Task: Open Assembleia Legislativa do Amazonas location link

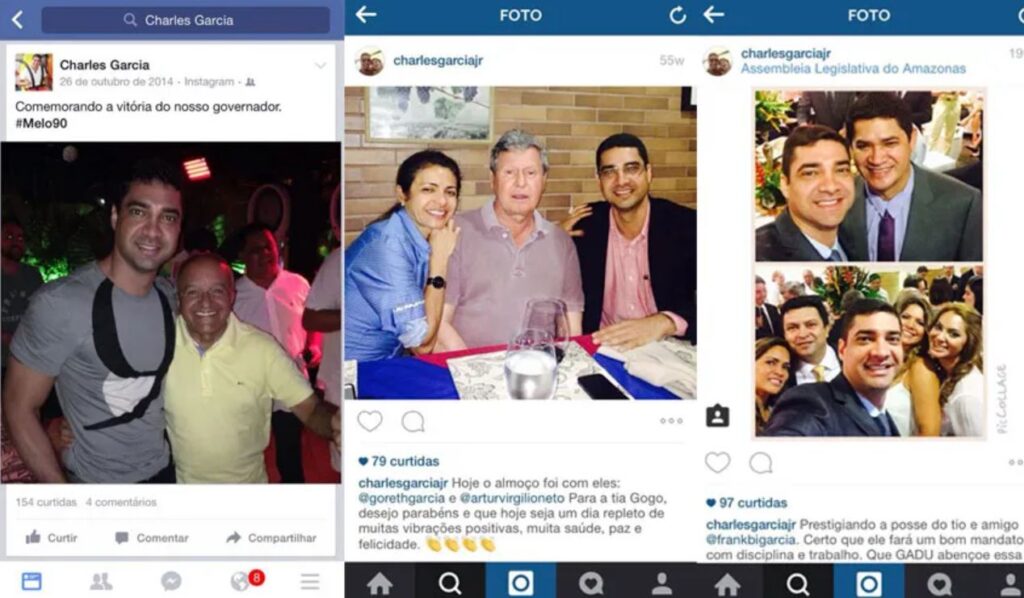Action: 853,69
